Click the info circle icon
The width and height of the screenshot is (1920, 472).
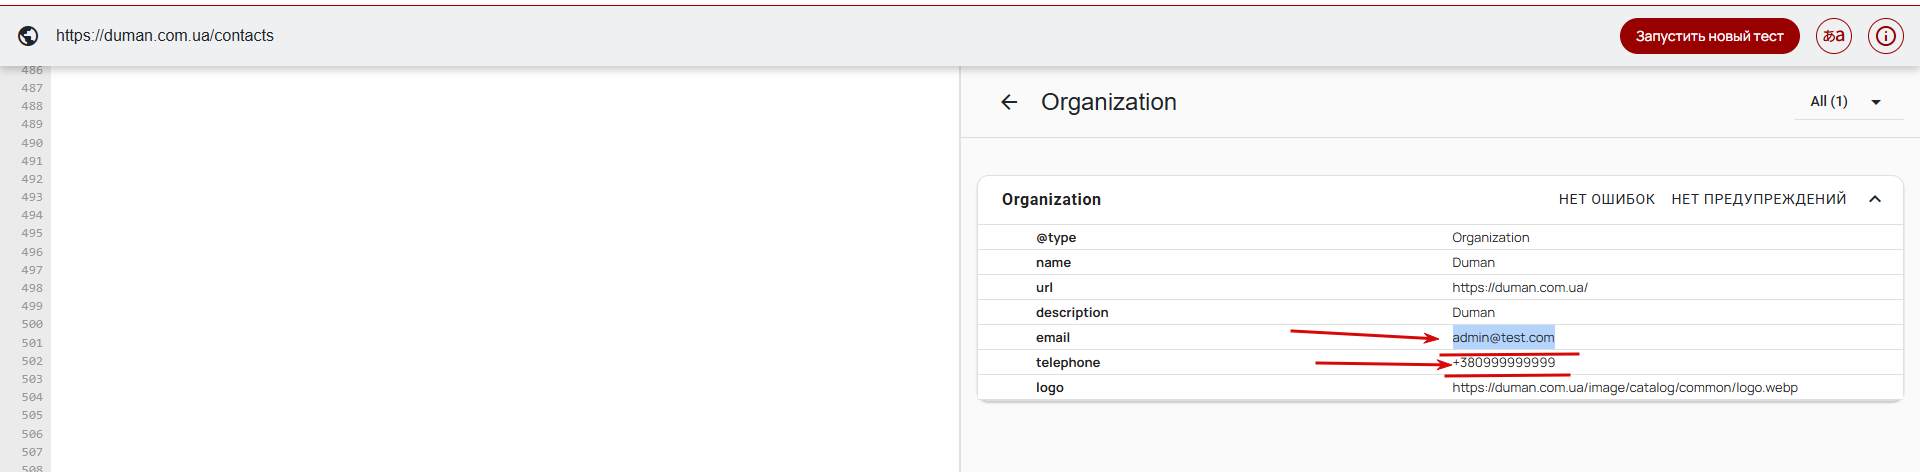coord(1885,36)
